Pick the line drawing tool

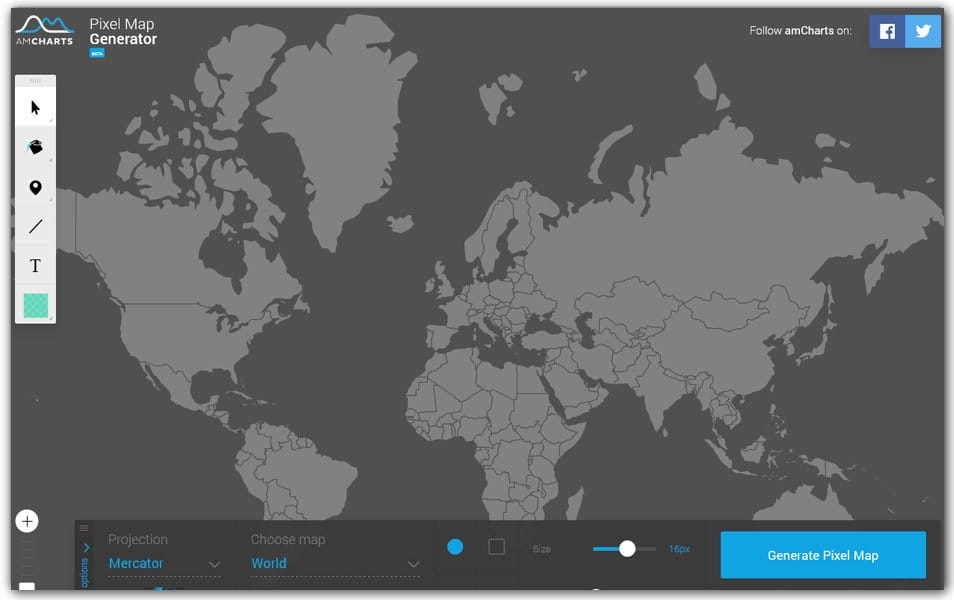point(34,227)
